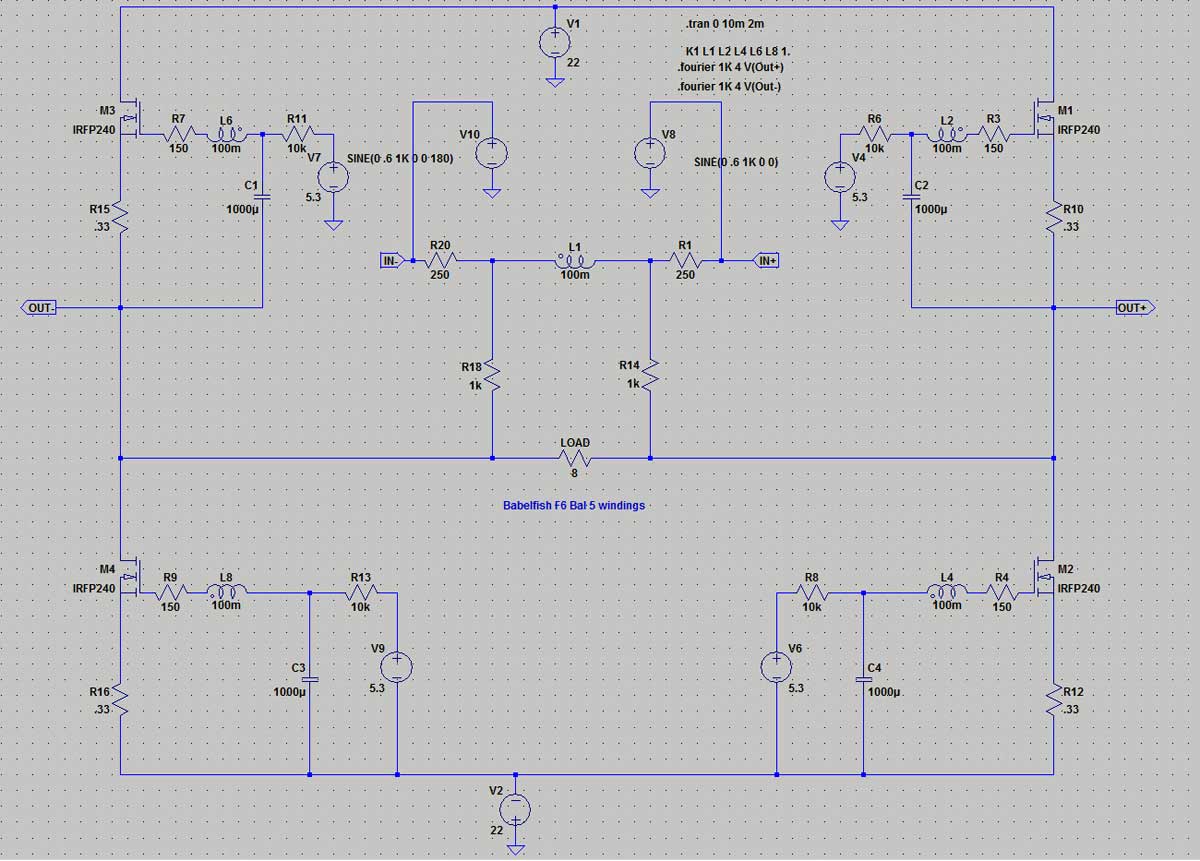This screenshot has width=1200, height=861.
Task: Pick the L4 inductor symbol
Action: [946, 592]
